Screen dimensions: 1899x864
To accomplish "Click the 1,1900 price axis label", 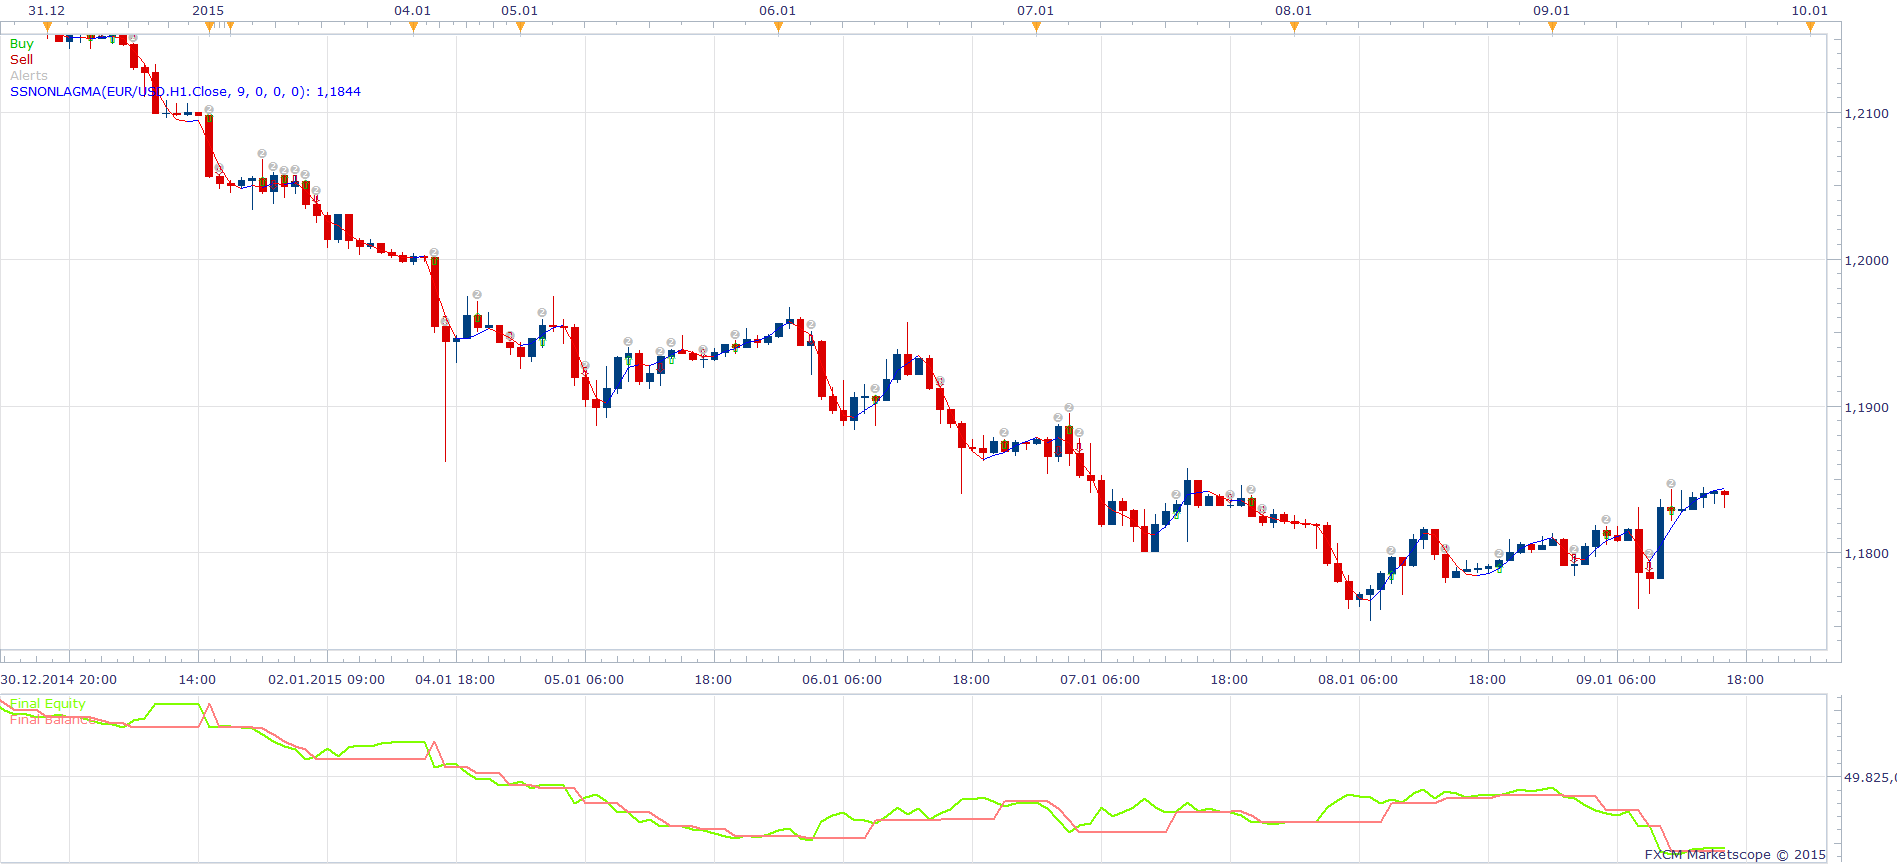I will coord(1866,408).
